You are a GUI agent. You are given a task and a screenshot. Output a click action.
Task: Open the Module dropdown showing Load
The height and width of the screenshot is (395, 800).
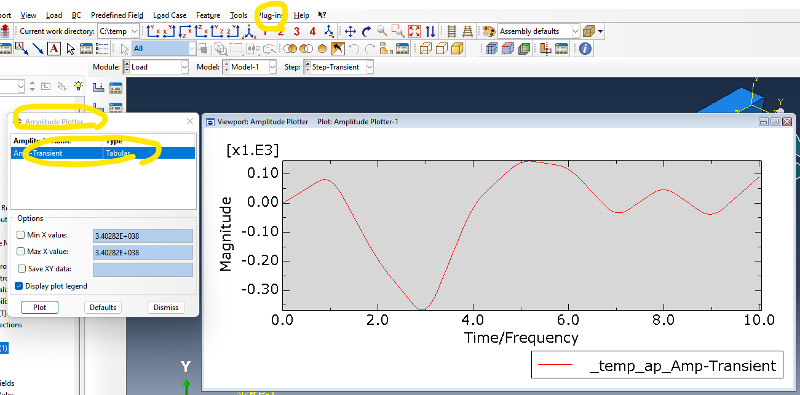pyautogui.click(x=155, y=67)
